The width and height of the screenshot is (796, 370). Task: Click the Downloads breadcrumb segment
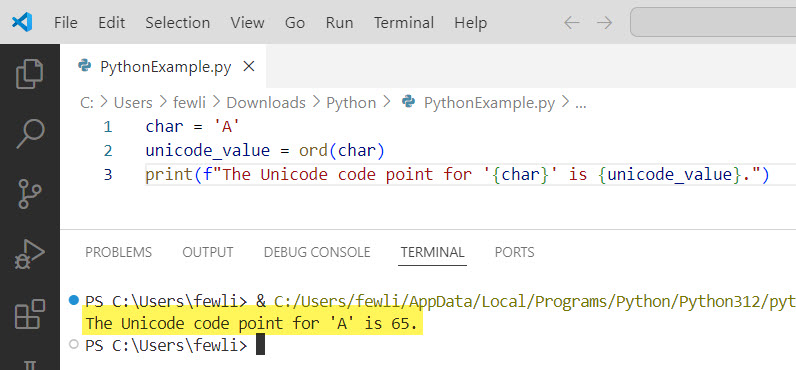tap(266, 103)
